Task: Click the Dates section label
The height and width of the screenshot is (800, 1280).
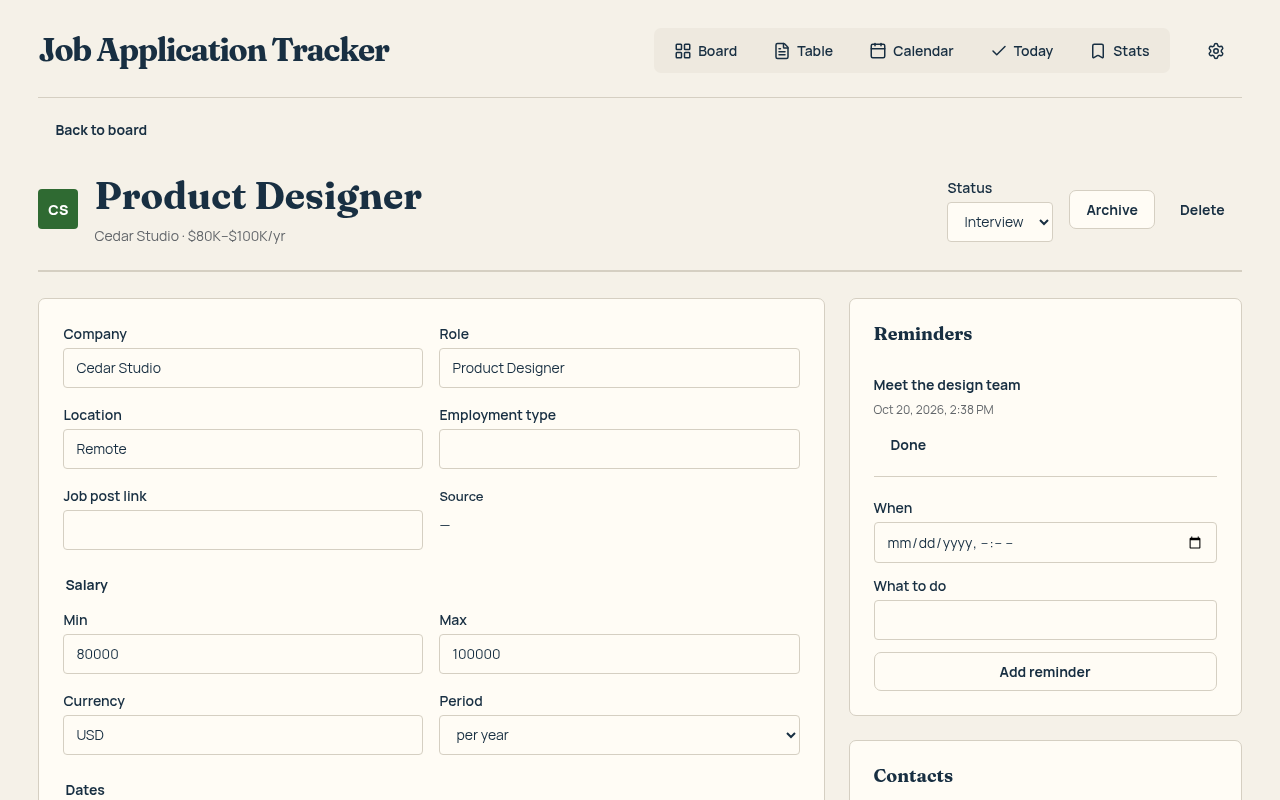Action: tap(85, 790)
